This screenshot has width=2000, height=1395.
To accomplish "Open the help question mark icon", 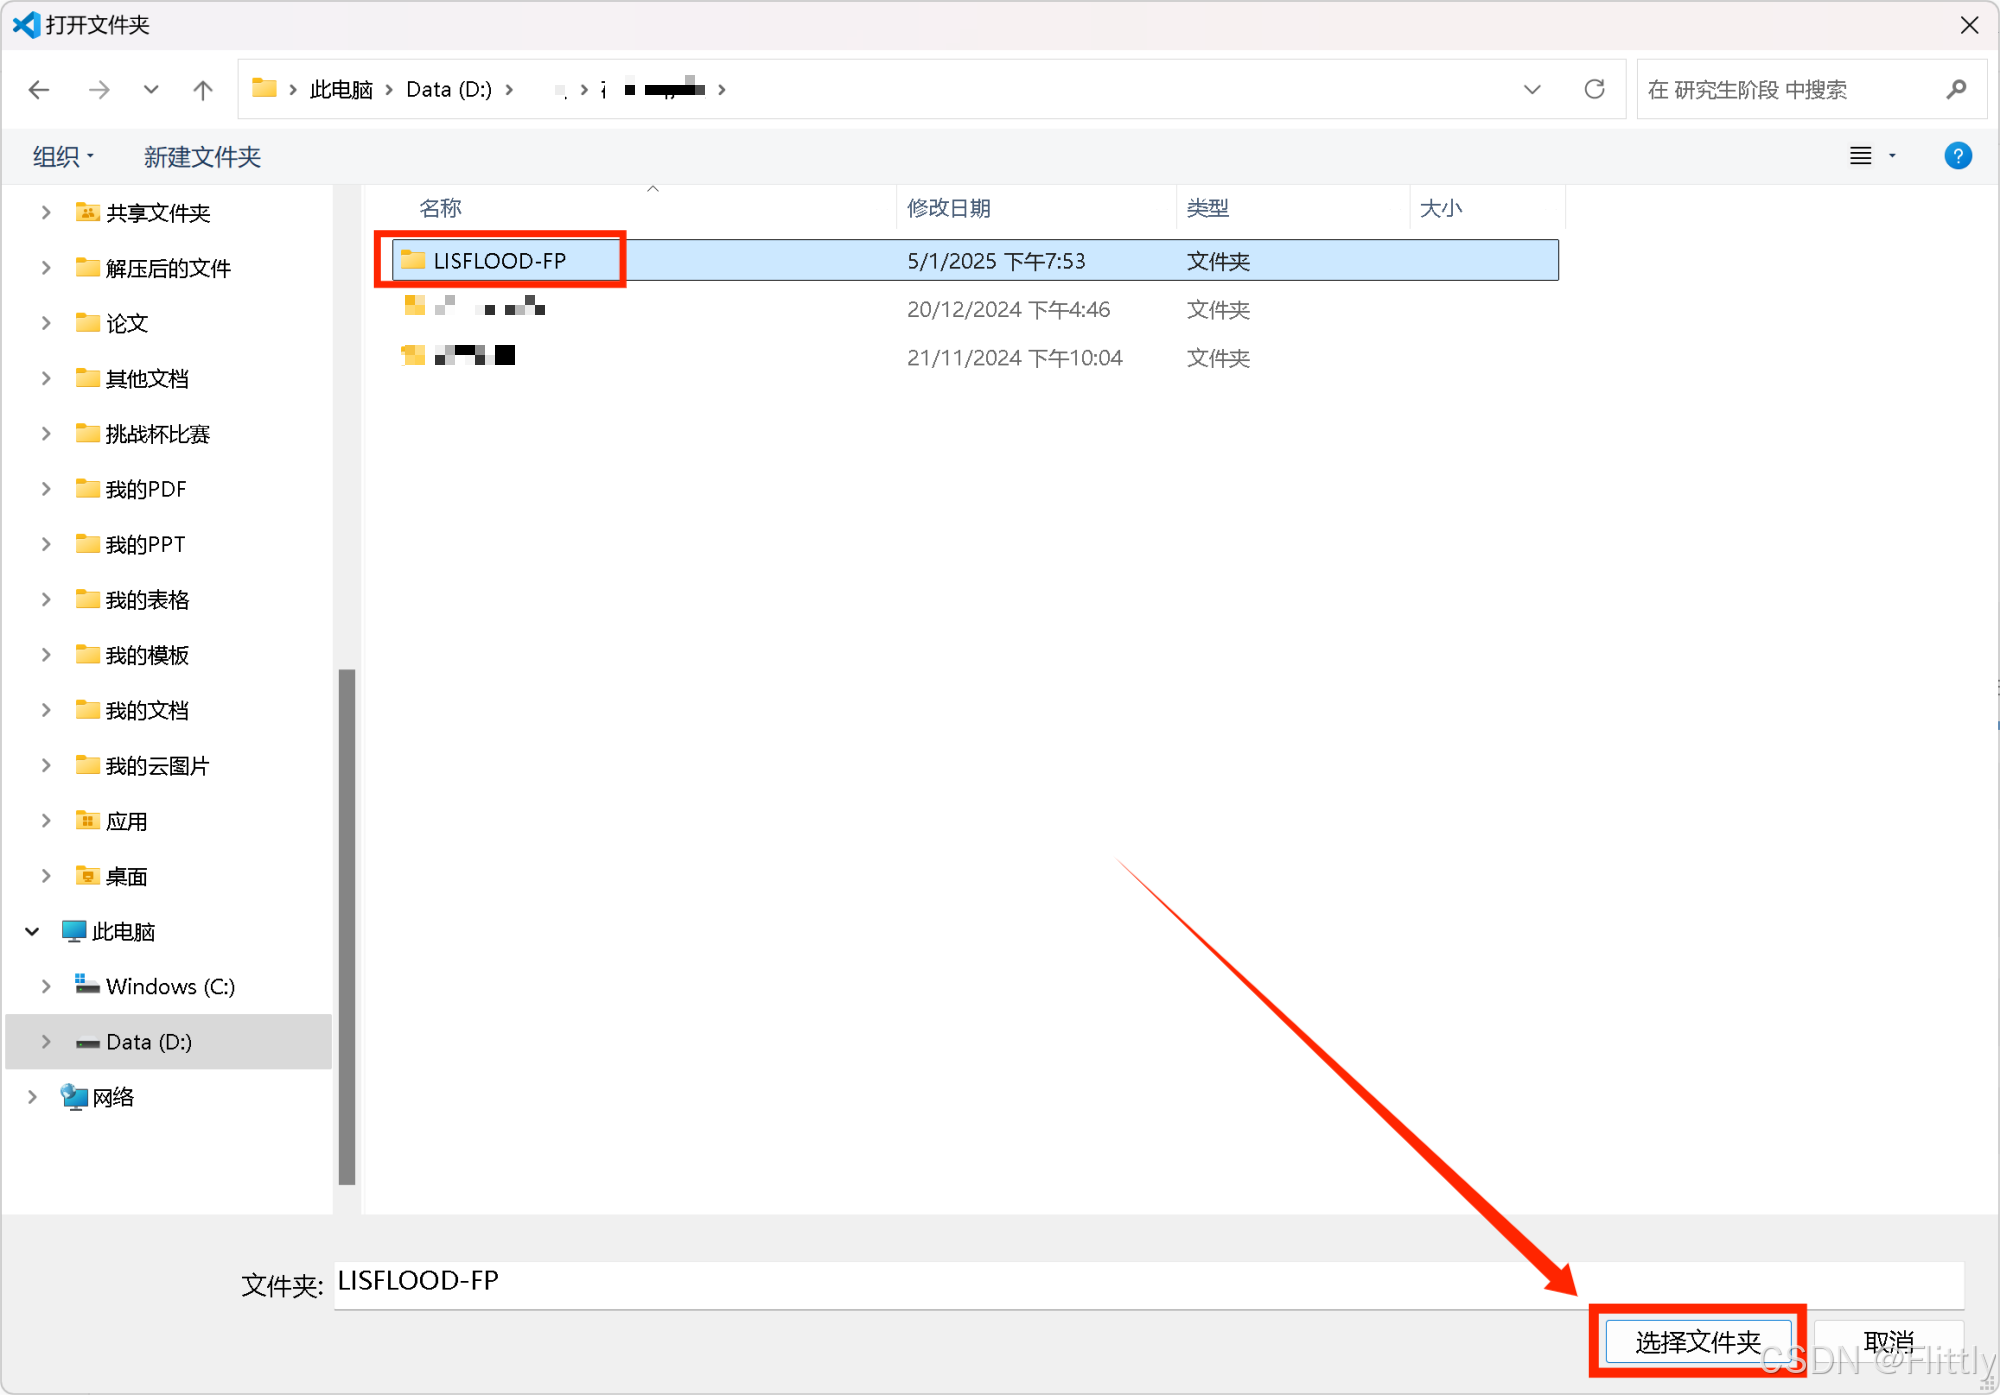I will [x=1957, y=156].
